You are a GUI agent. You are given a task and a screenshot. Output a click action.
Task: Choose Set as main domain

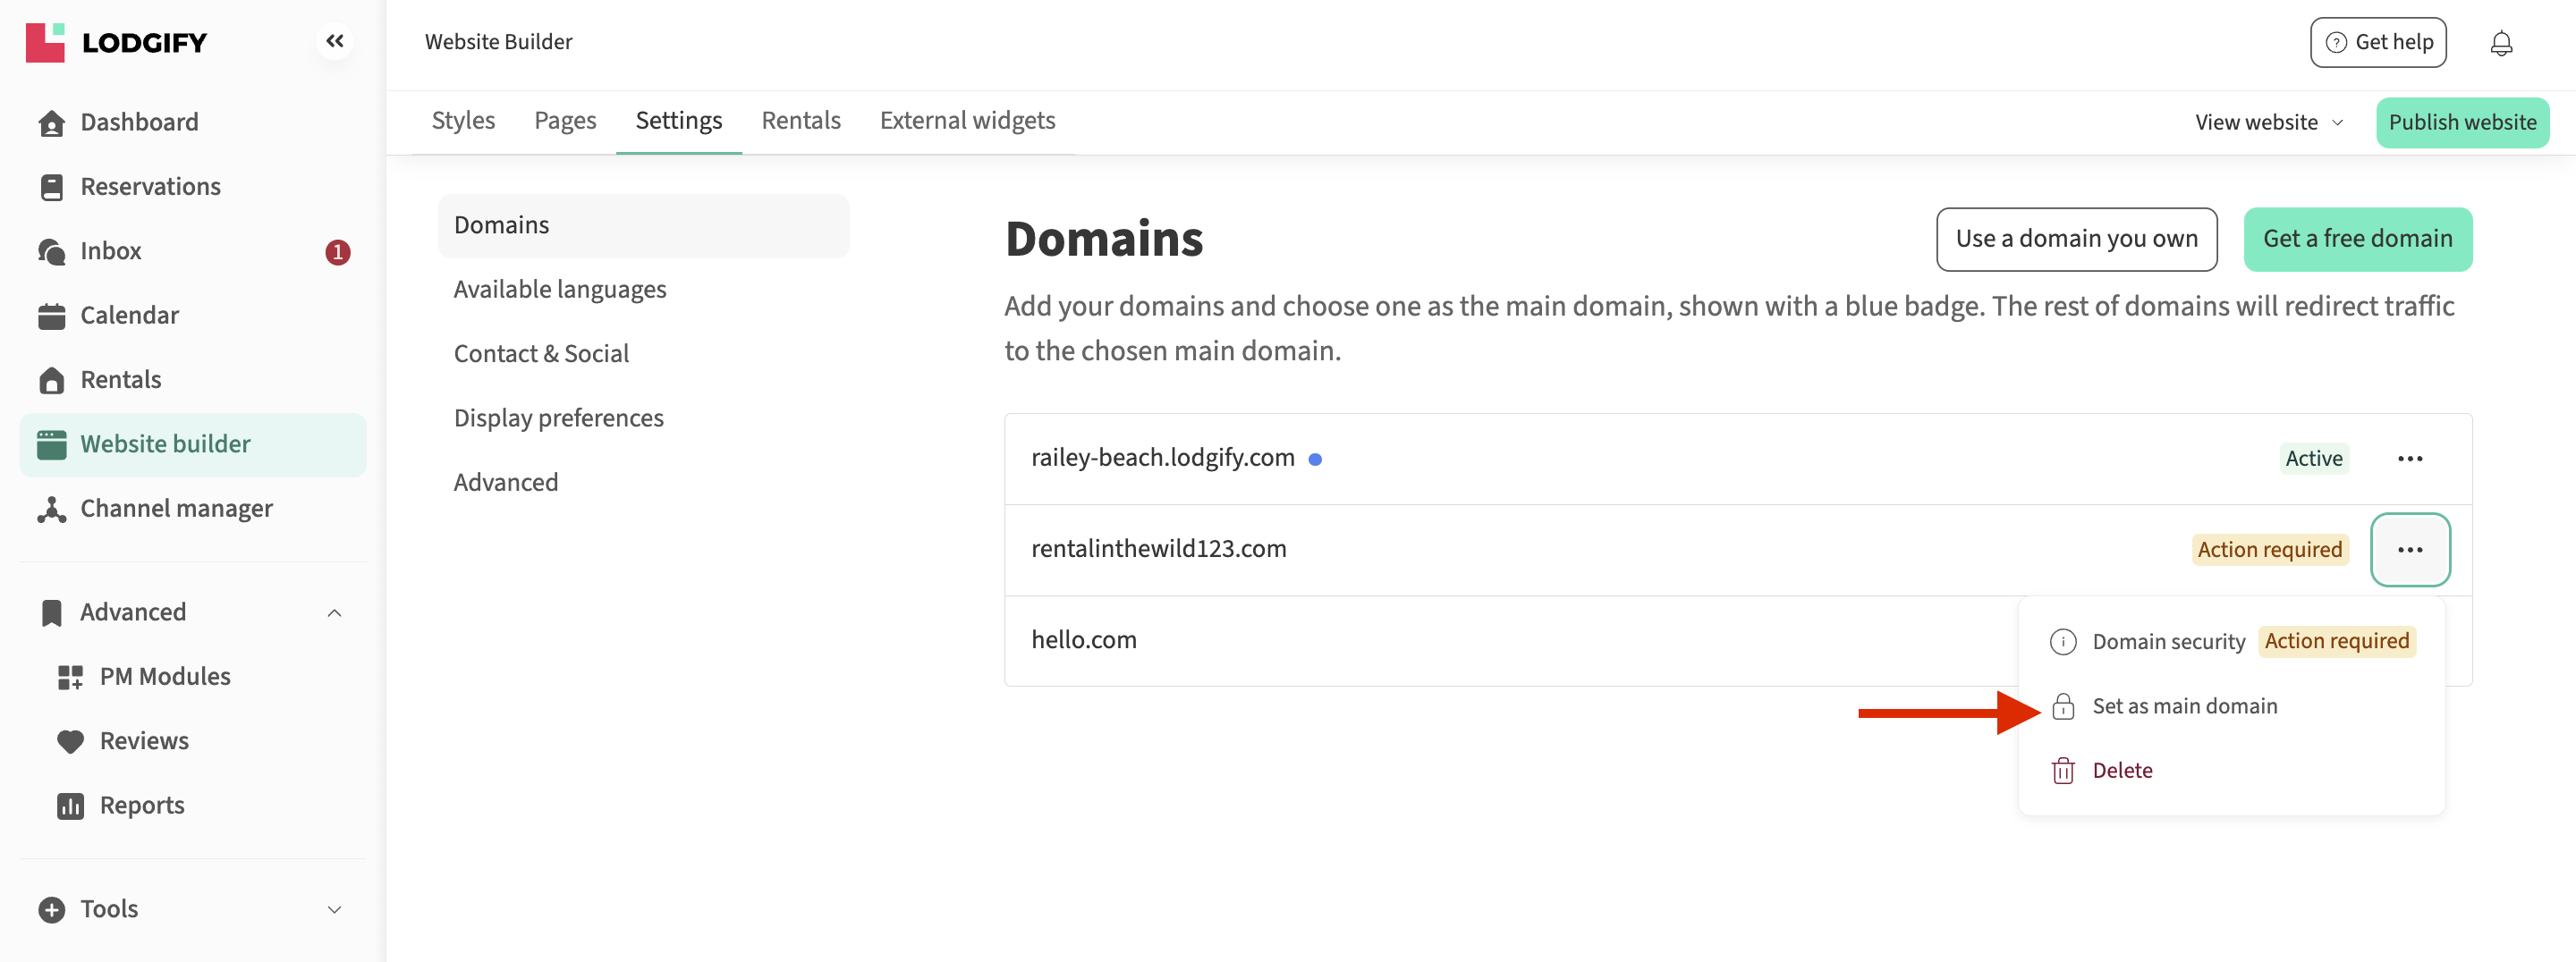[x=2184, y=706]
